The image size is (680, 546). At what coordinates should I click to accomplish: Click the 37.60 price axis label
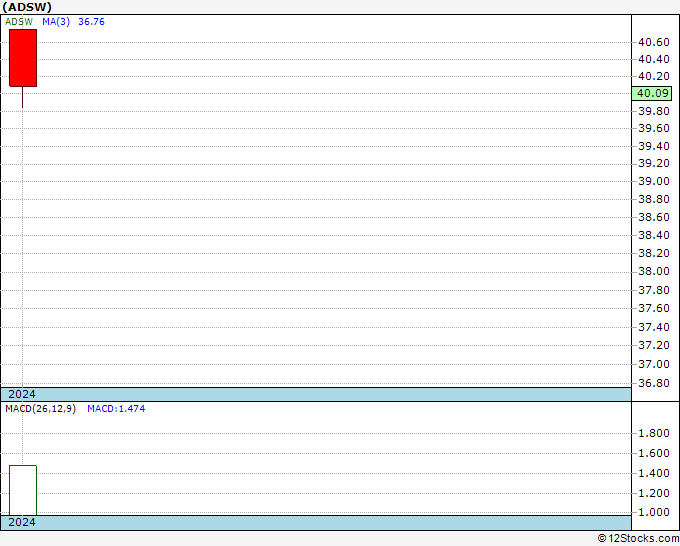tap(654, 308)
